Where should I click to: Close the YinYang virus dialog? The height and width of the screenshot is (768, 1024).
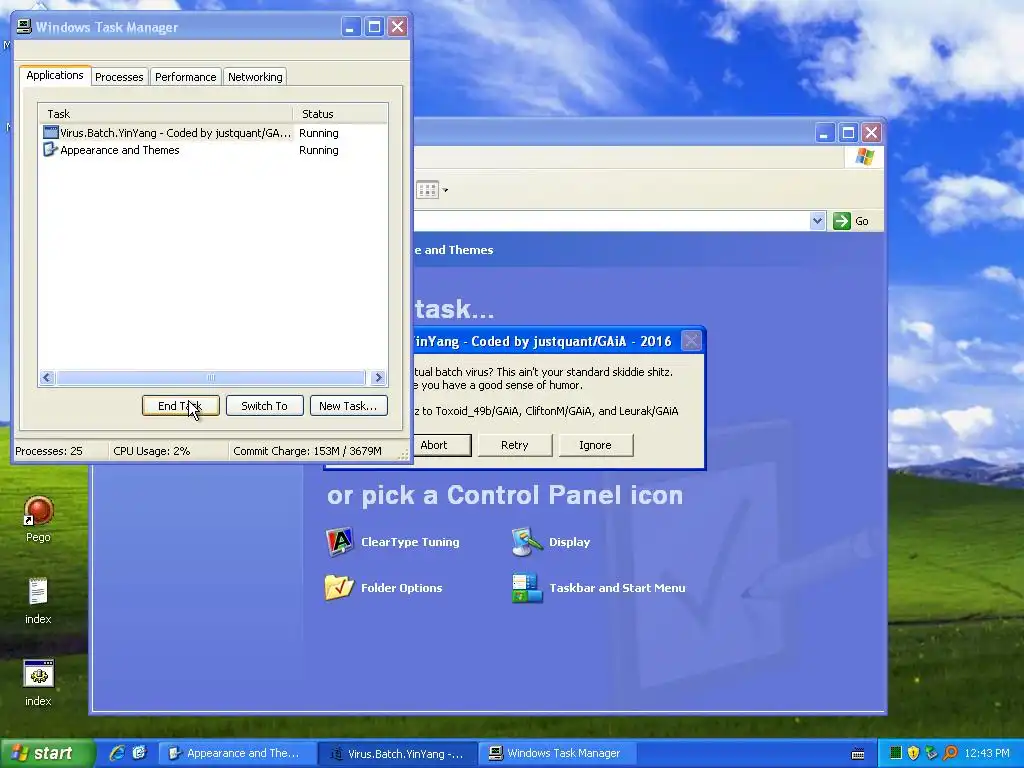[691, 340]
